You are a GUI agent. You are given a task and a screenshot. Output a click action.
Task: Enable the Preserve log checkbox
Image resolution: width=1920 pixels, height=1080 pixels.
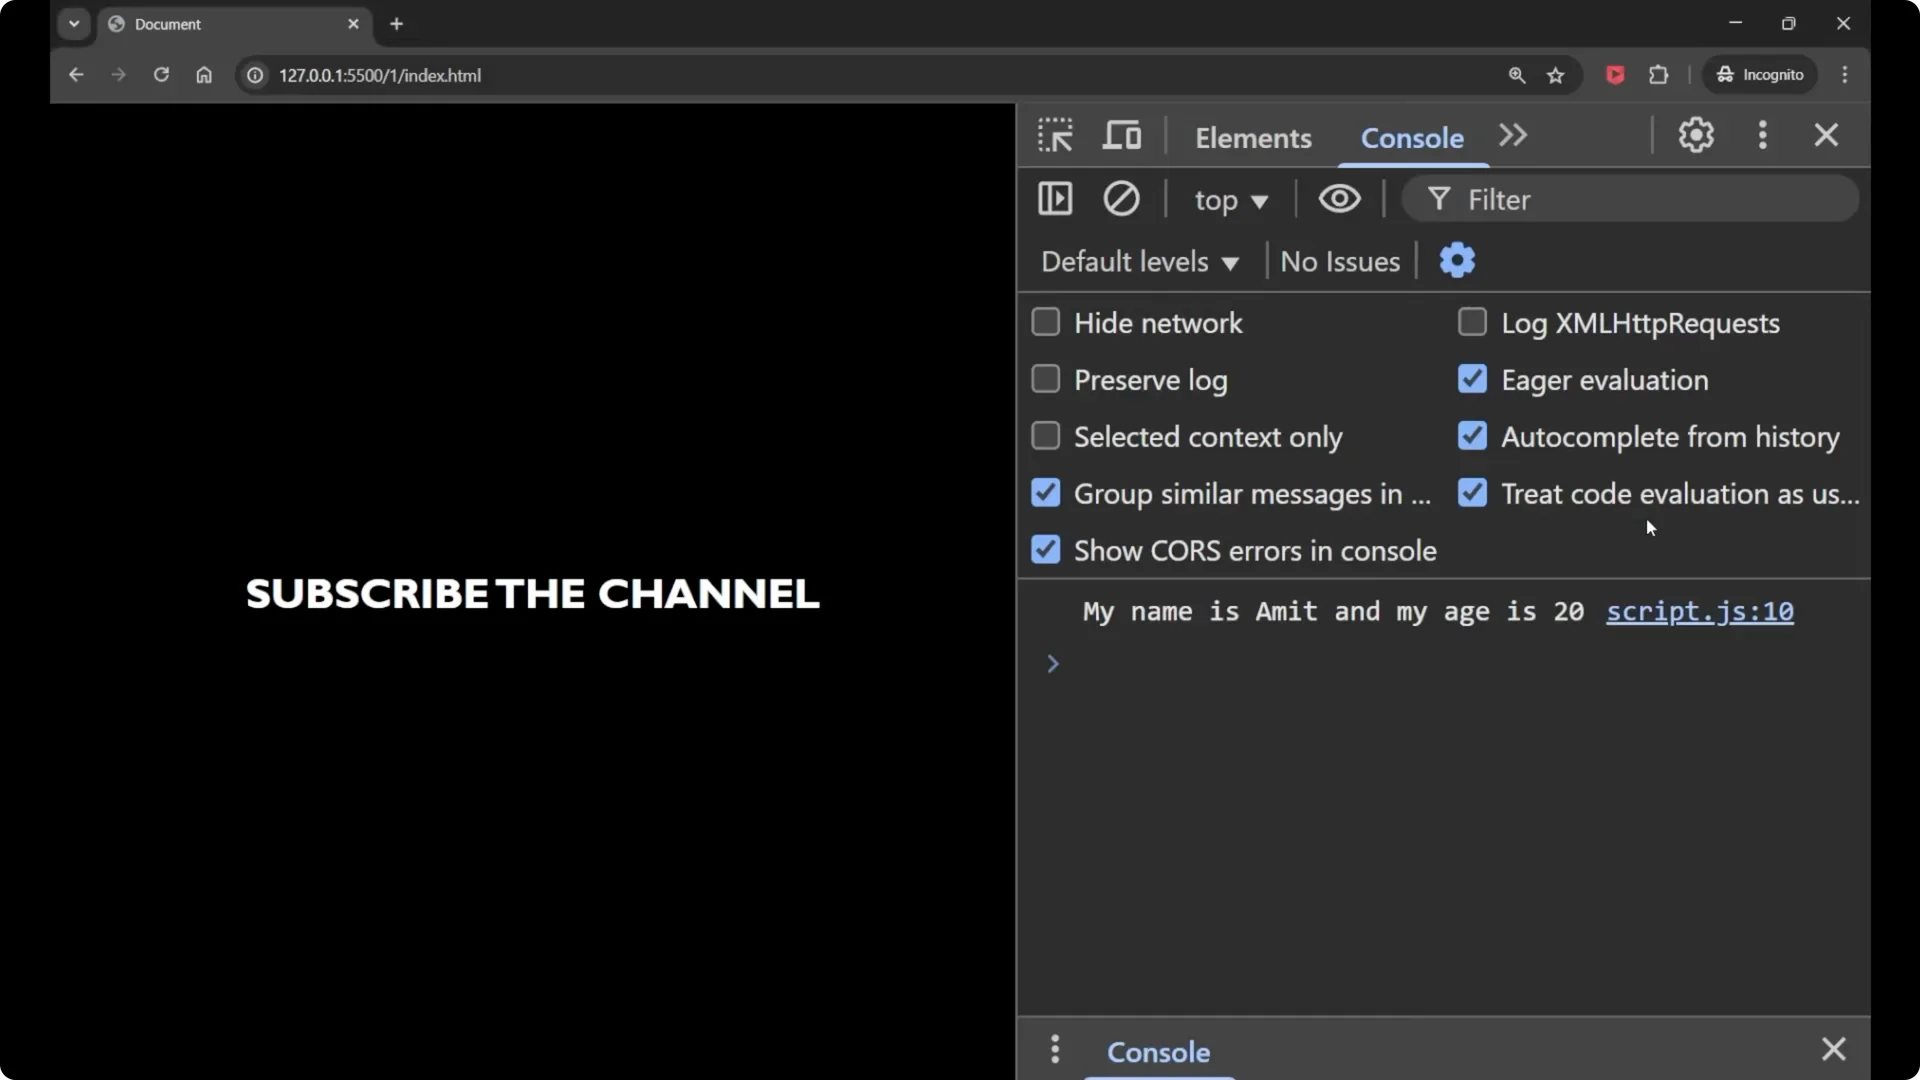[x=1046, y=380]
